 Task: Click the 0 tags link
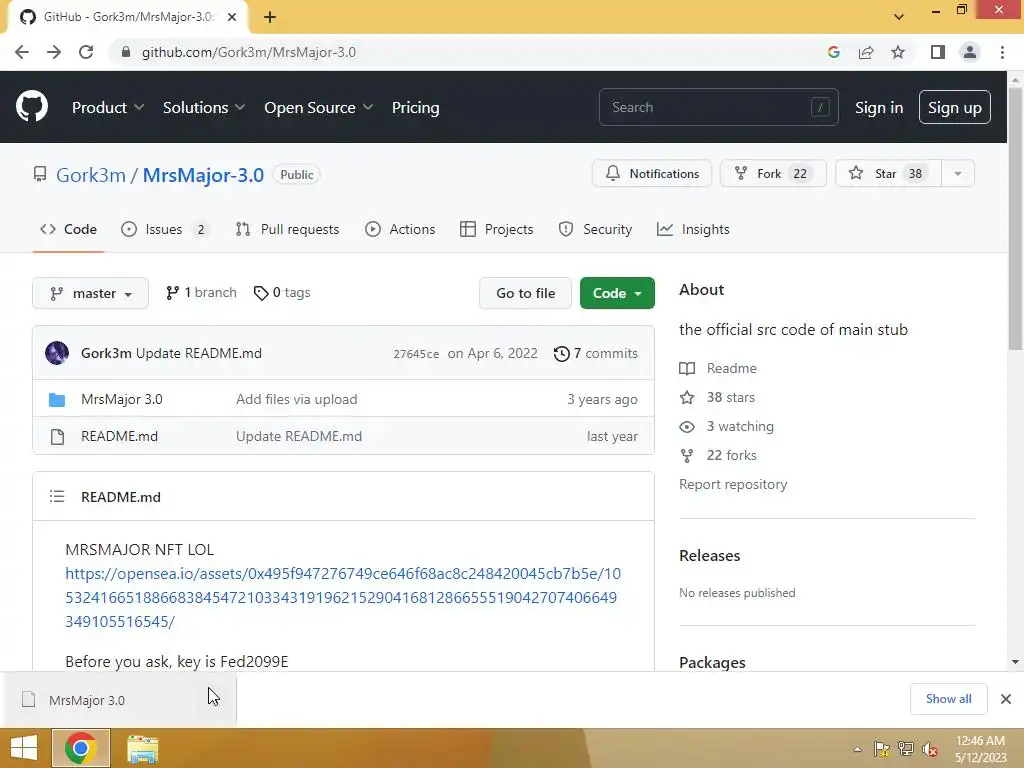point(282,293)
